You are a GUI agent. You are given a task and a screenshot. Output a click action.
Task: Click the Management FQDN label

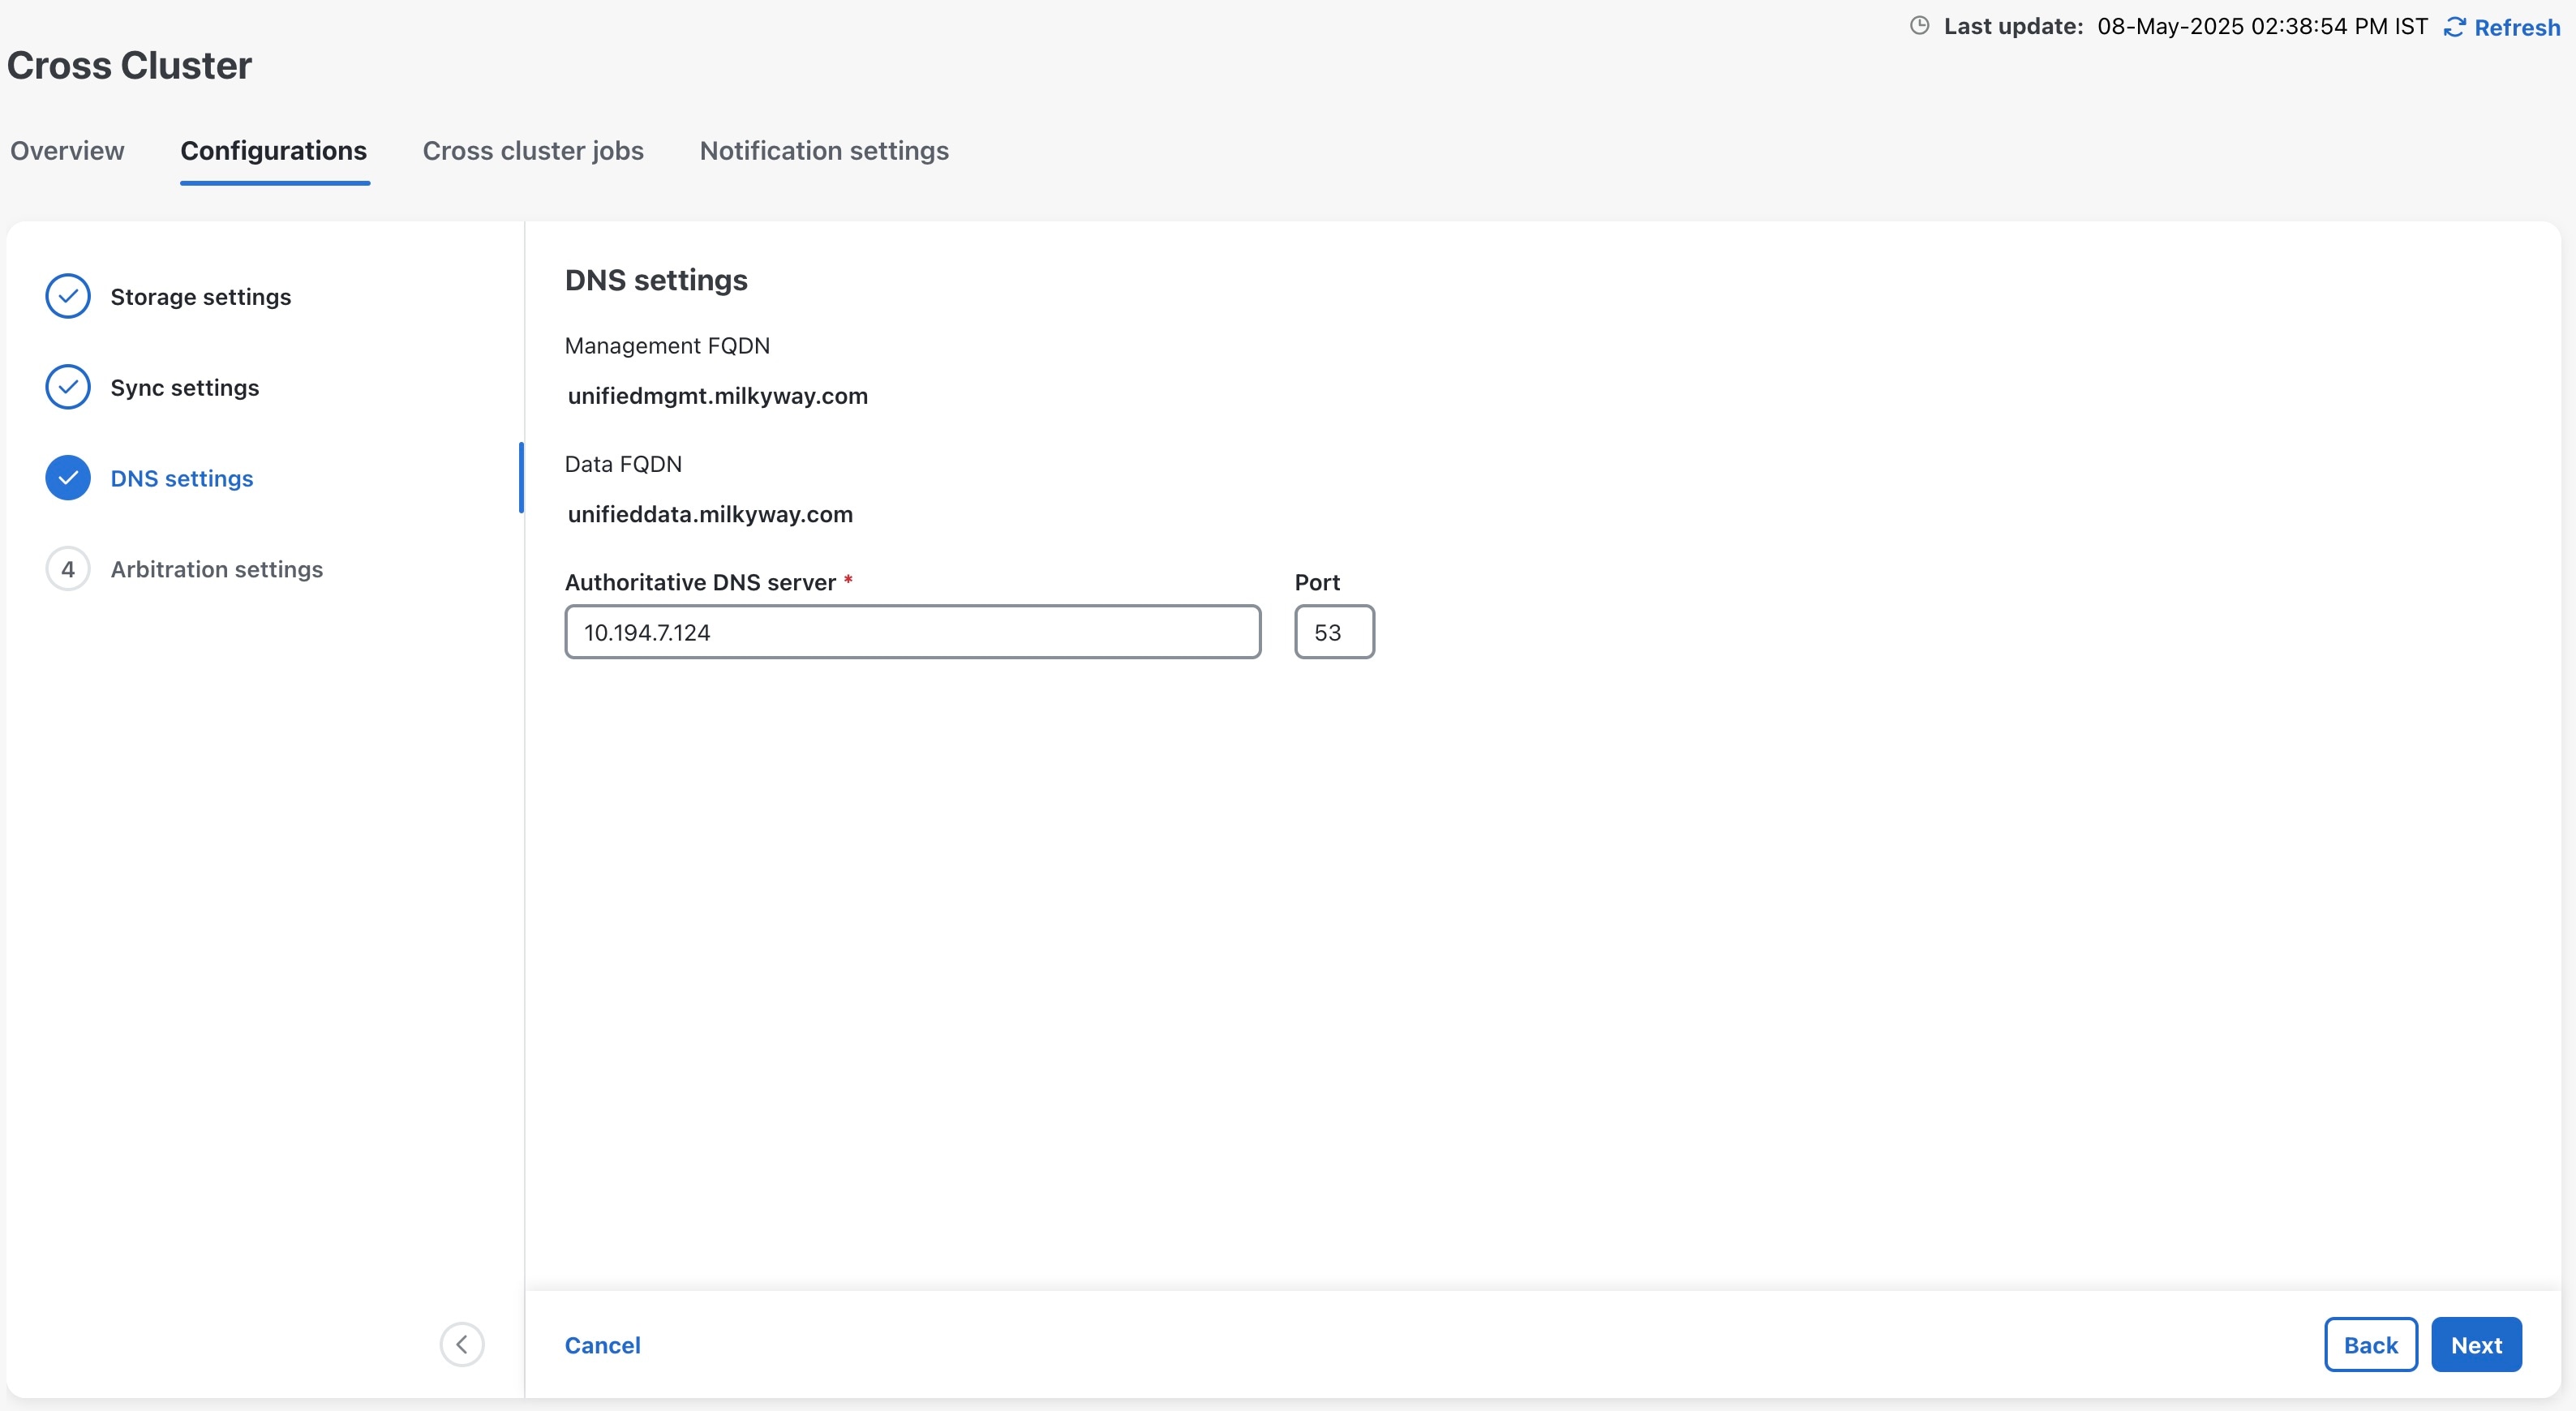(667, 346)
